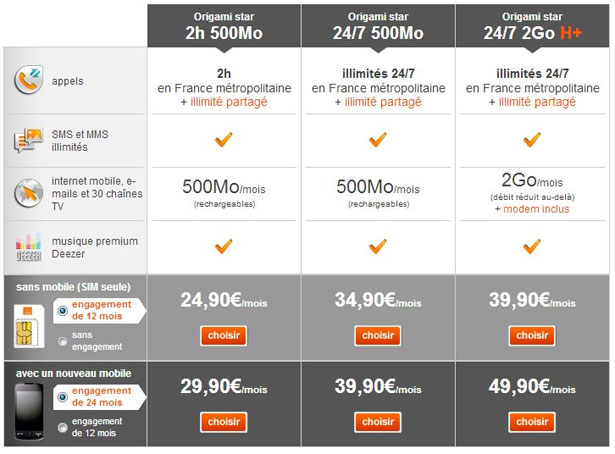
Task: Select new mobile engagement de 12 mois
Action: point(64,427)
